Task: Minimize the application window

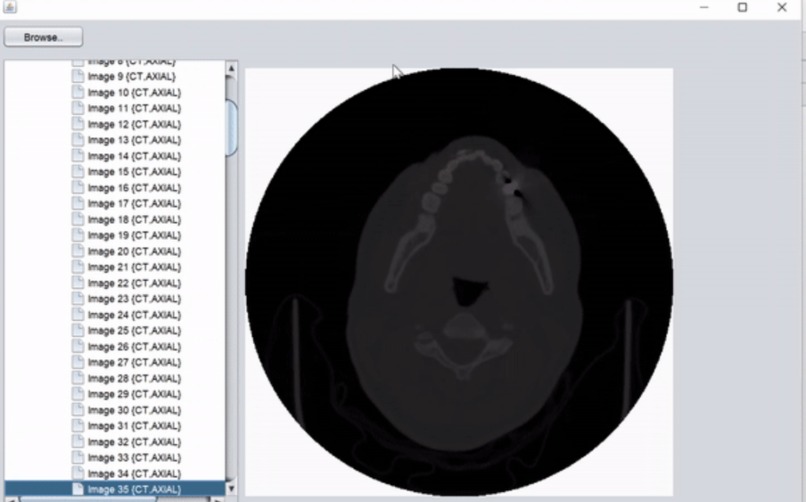Action: (704, 7)
